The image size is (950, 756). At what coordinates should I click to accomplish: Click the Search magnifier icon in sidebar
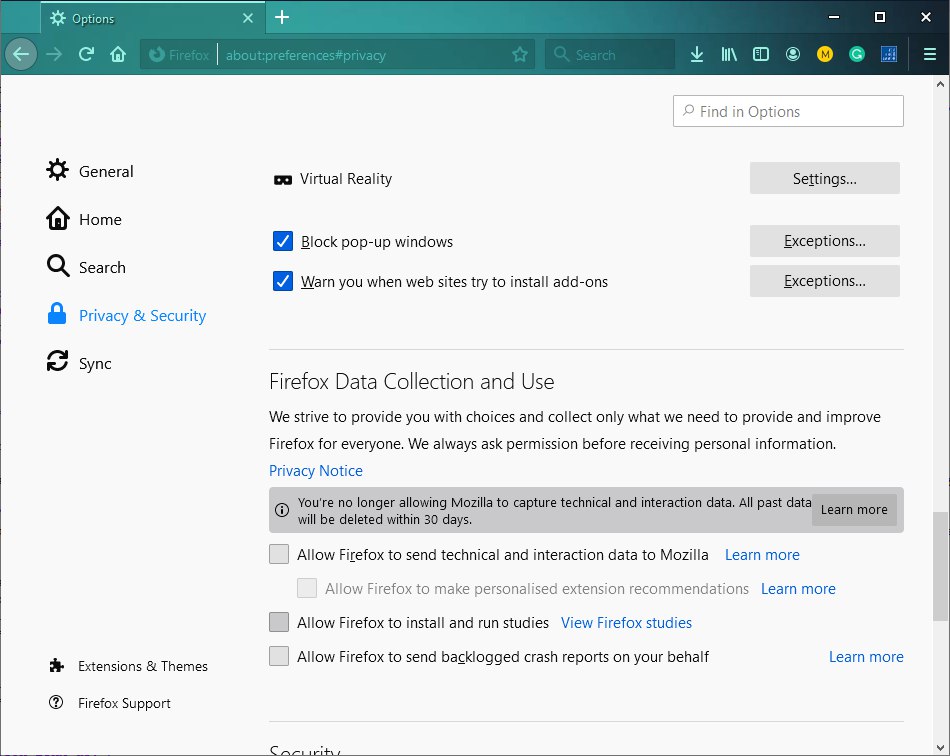click(58, 265)
